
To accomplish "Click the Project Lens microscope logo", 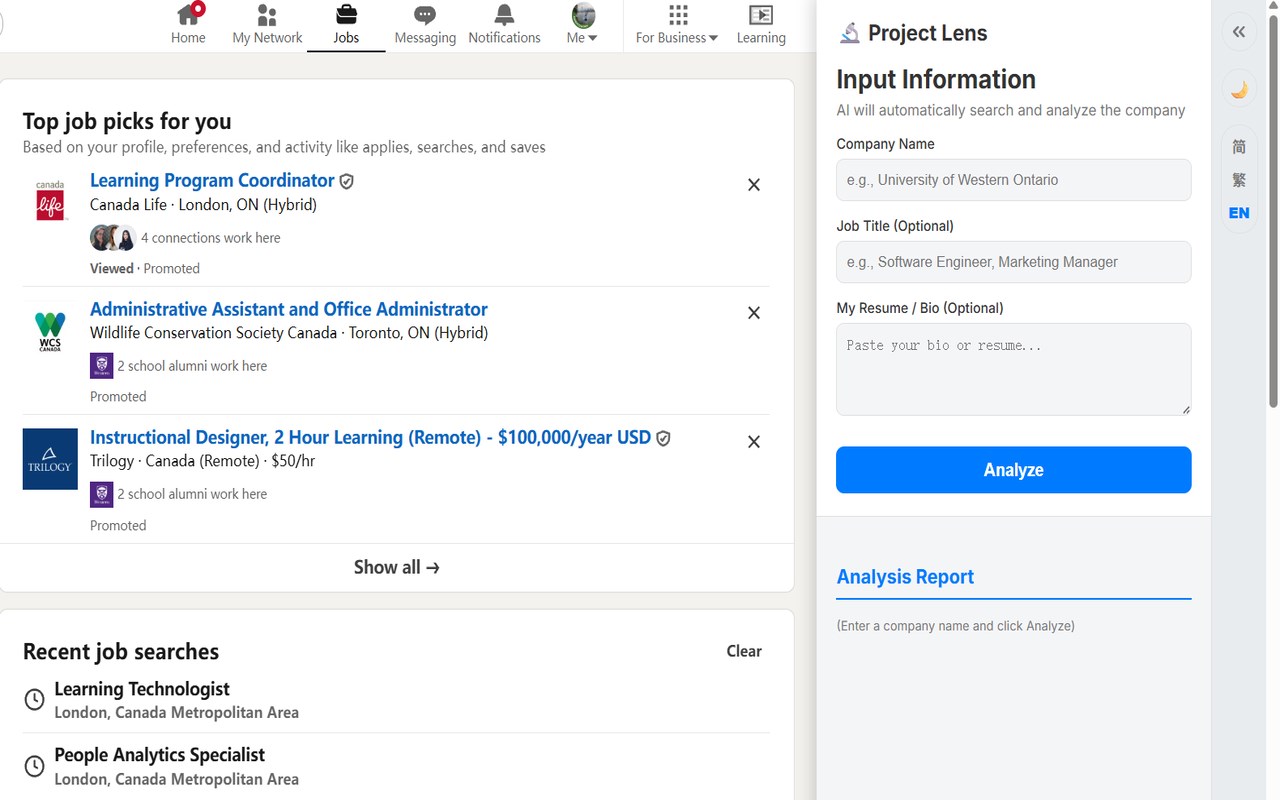I will pos(850,33).
